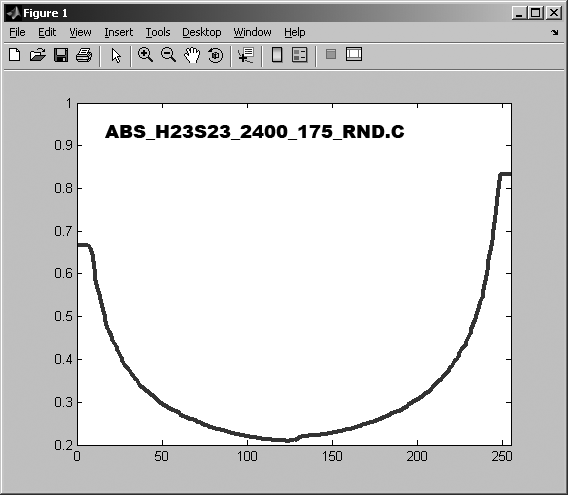
Task: Select the Zoom Out magnifier tool
Action: [168, 55]
